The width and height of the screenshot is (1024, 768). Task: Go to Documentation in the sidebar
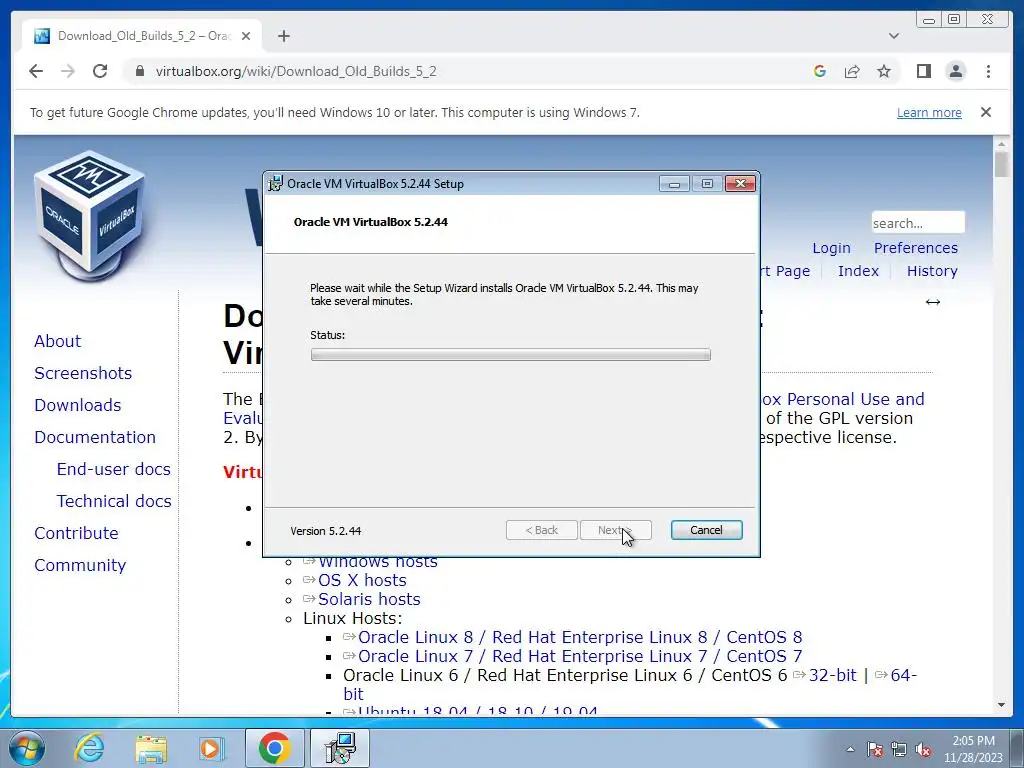click(95, 437)
